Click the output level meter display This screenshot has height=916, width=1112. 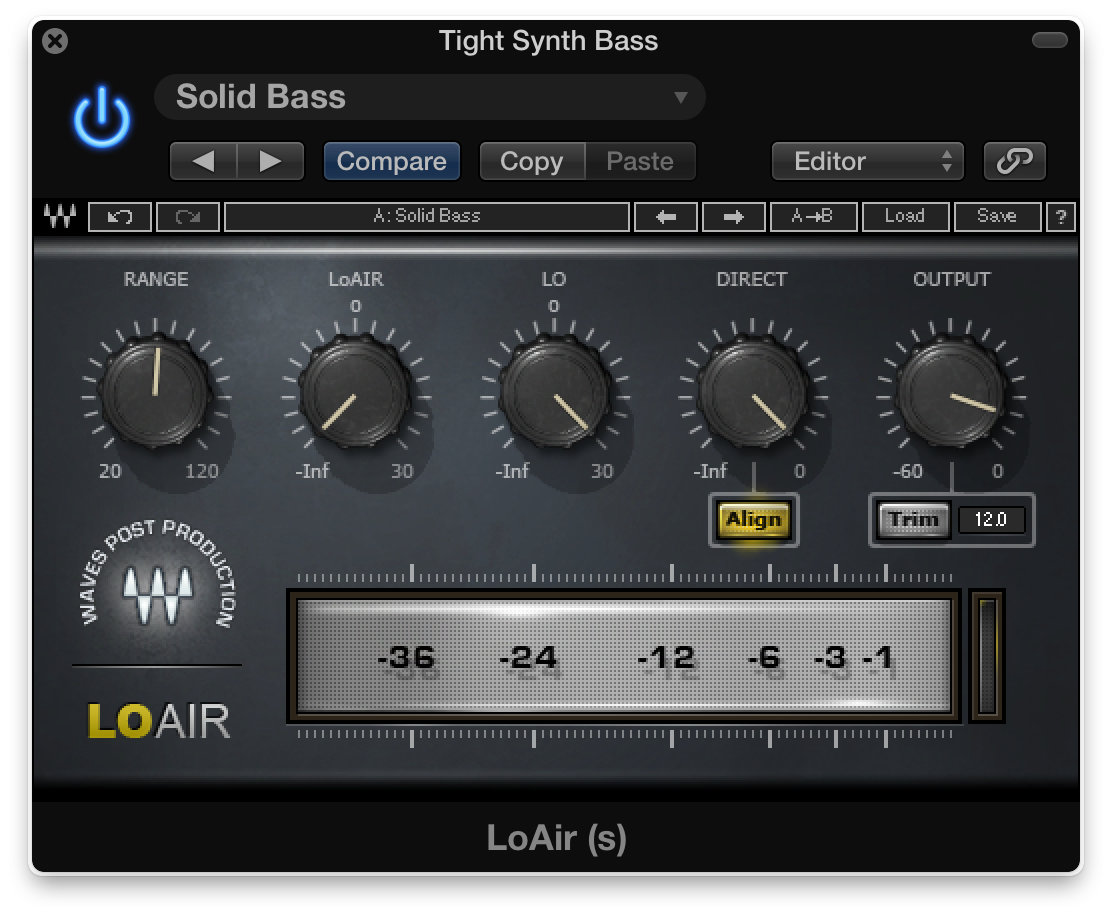(x=624, y=656)
